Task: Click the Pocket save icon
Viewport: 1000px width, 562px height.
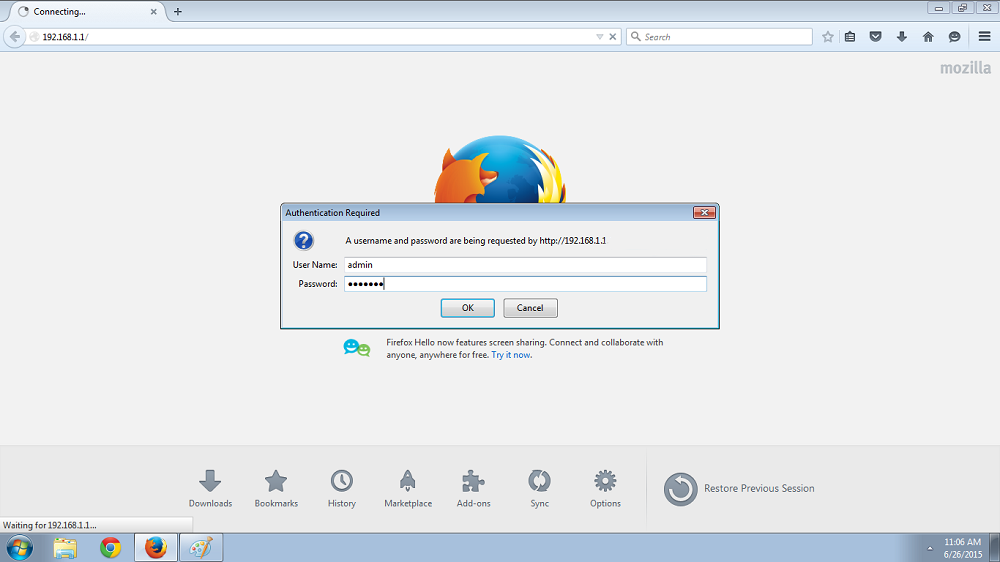Action: pos(875,37)
